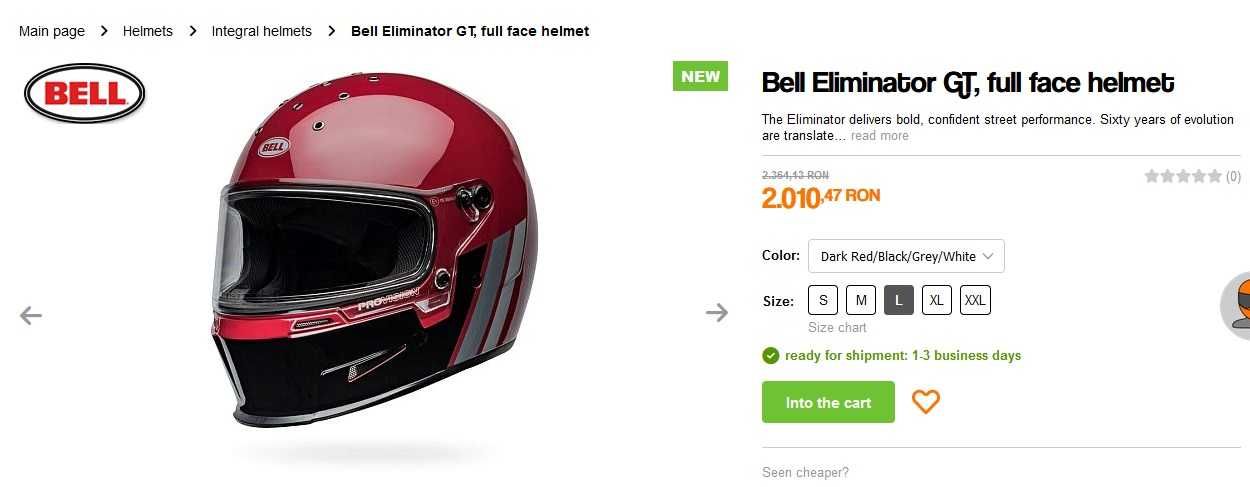Go to Main page breadcrumb
The image size is (1250, 487).
click(x=52, y=31)
